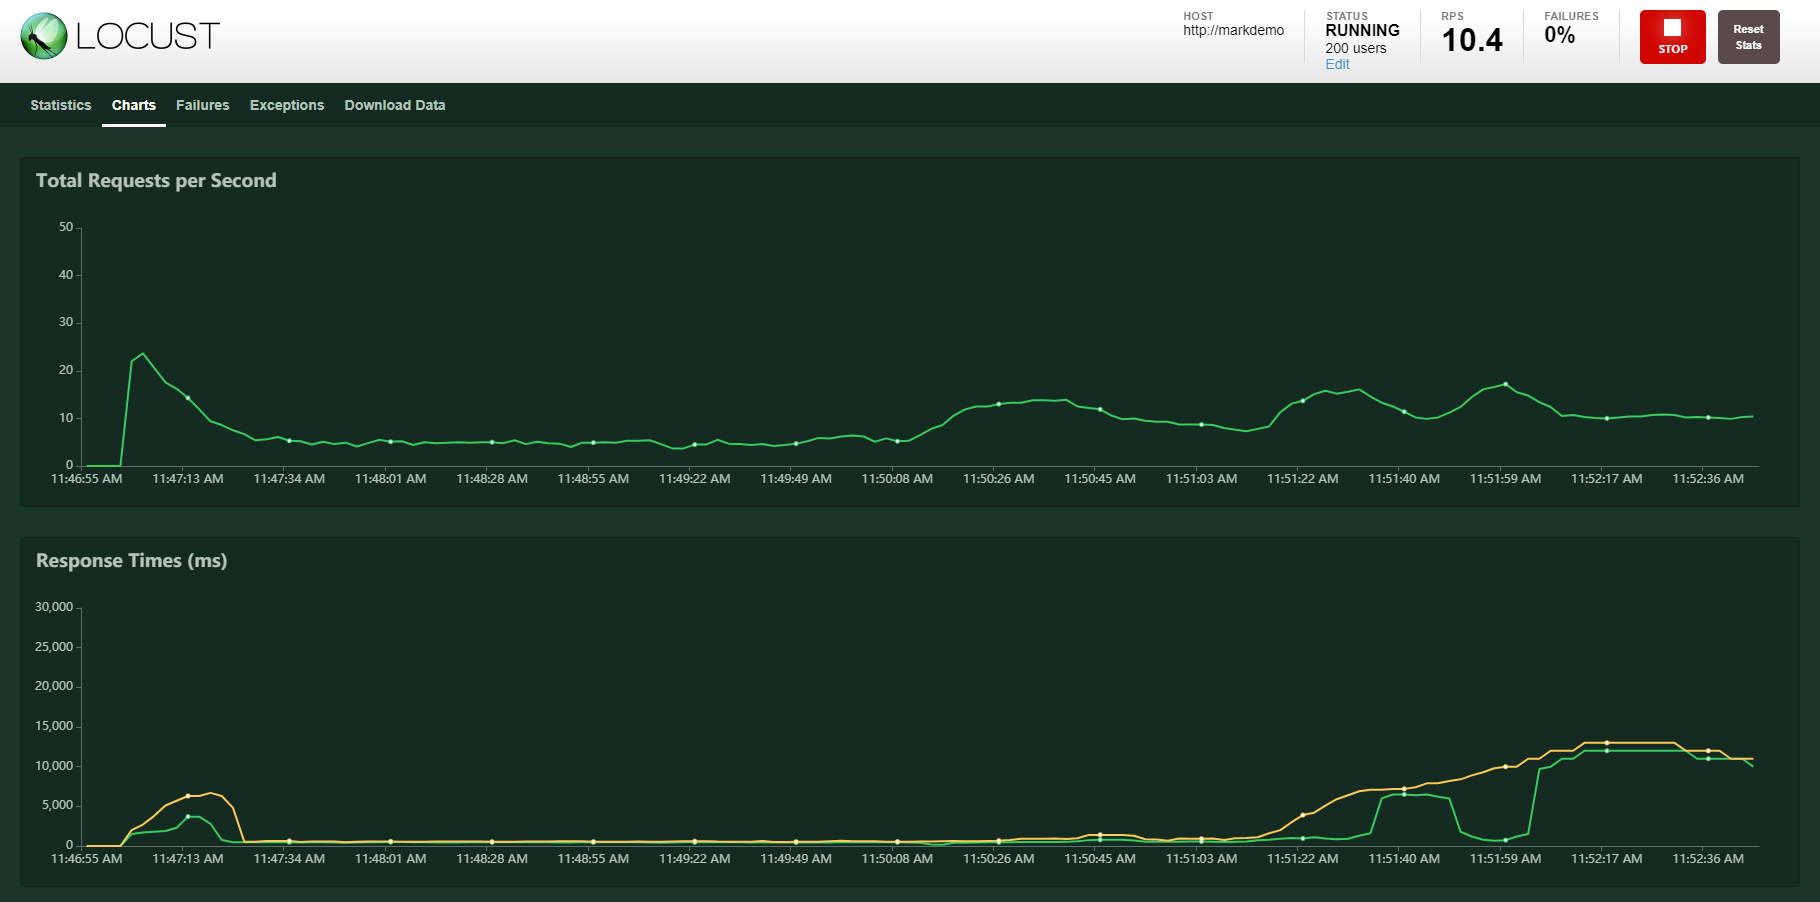Click Total Requests per Second heading
Screen dimensions: 1820x902
click(x=156, y=181)
